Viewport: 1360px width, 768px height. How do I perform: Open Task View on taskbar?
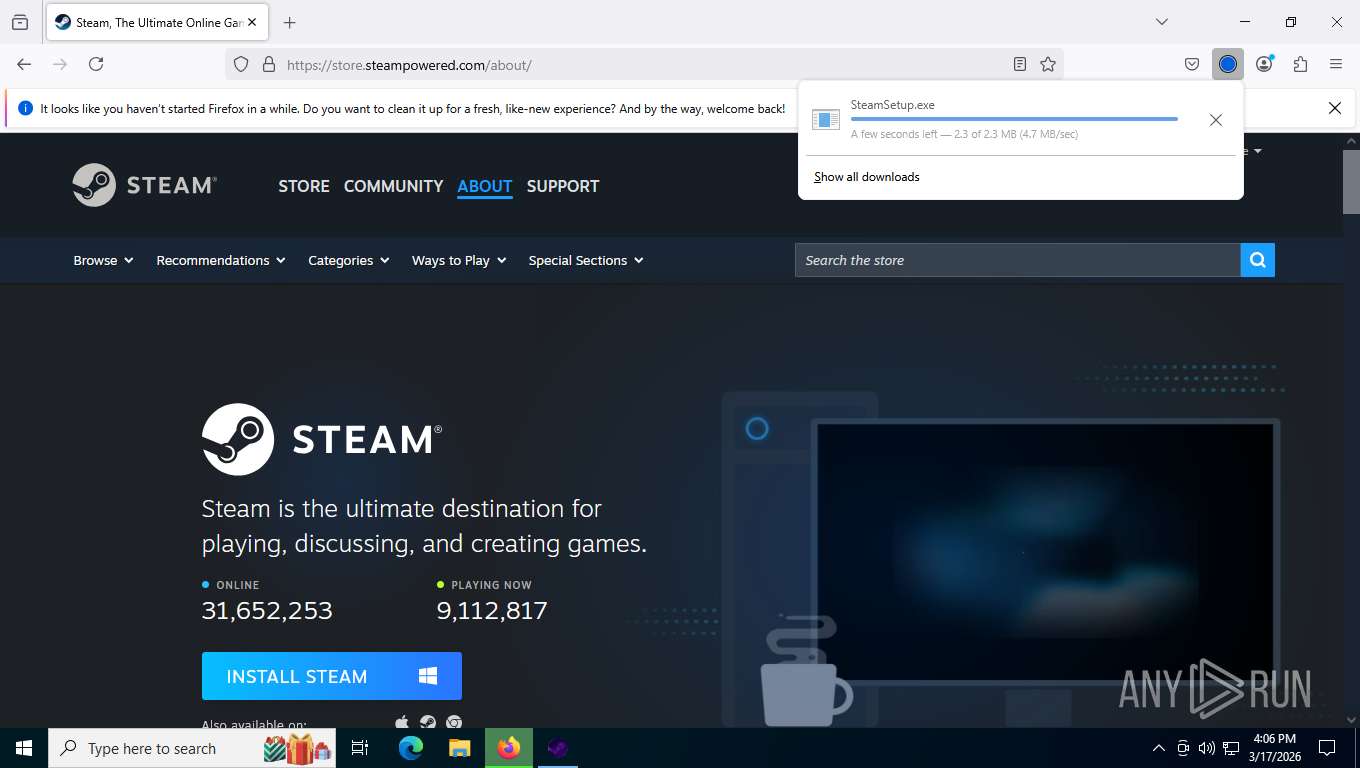[360, 748]
